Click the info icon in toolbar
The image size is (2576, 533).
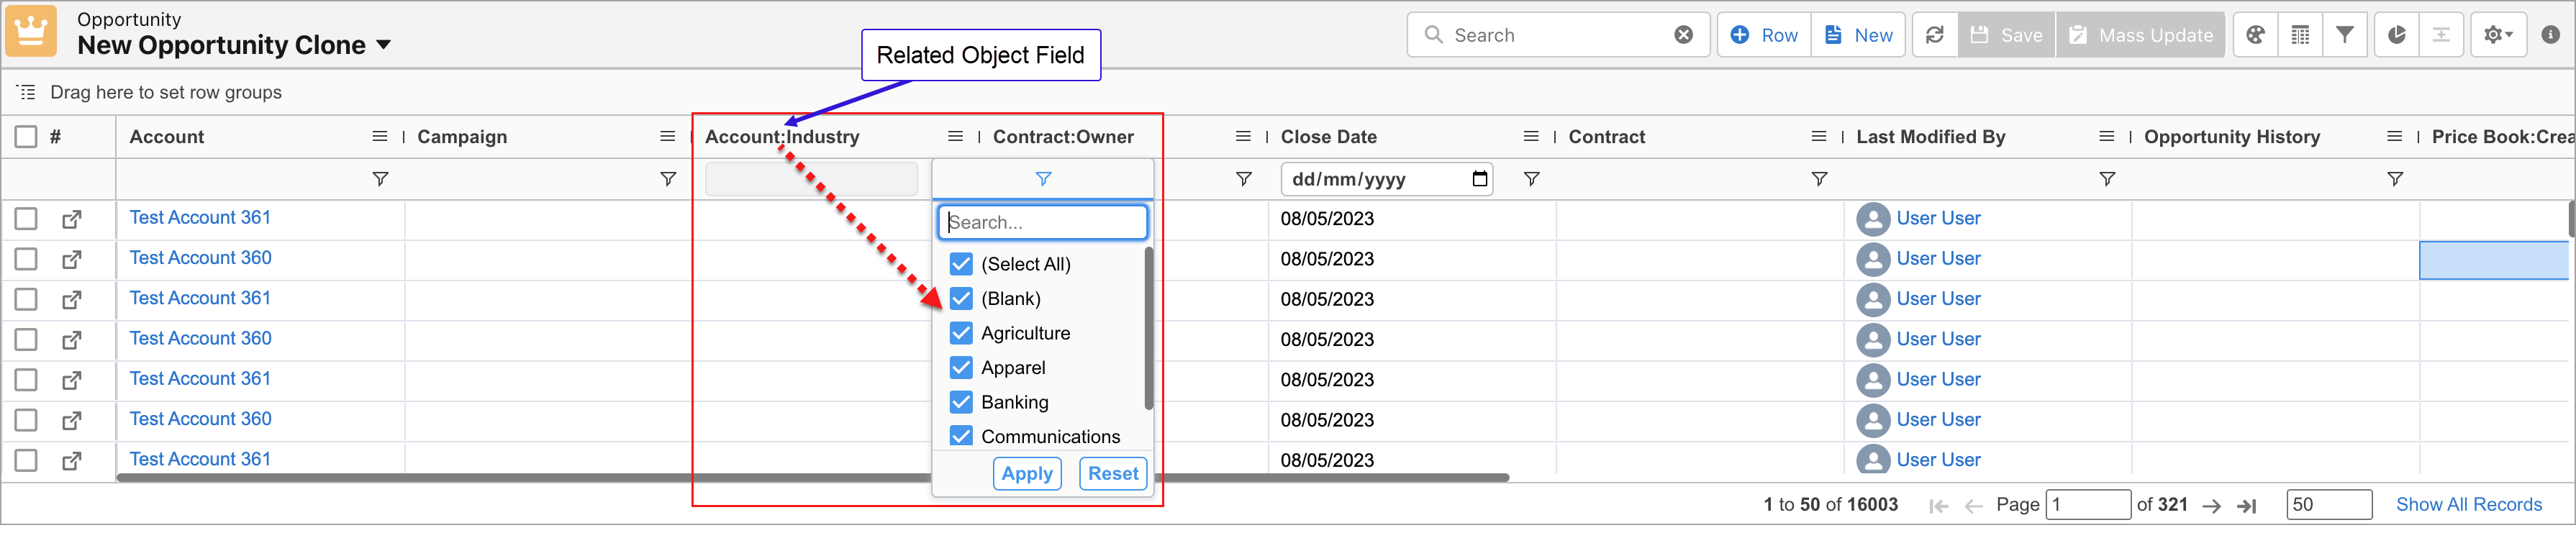click(x=2550, y=35)
